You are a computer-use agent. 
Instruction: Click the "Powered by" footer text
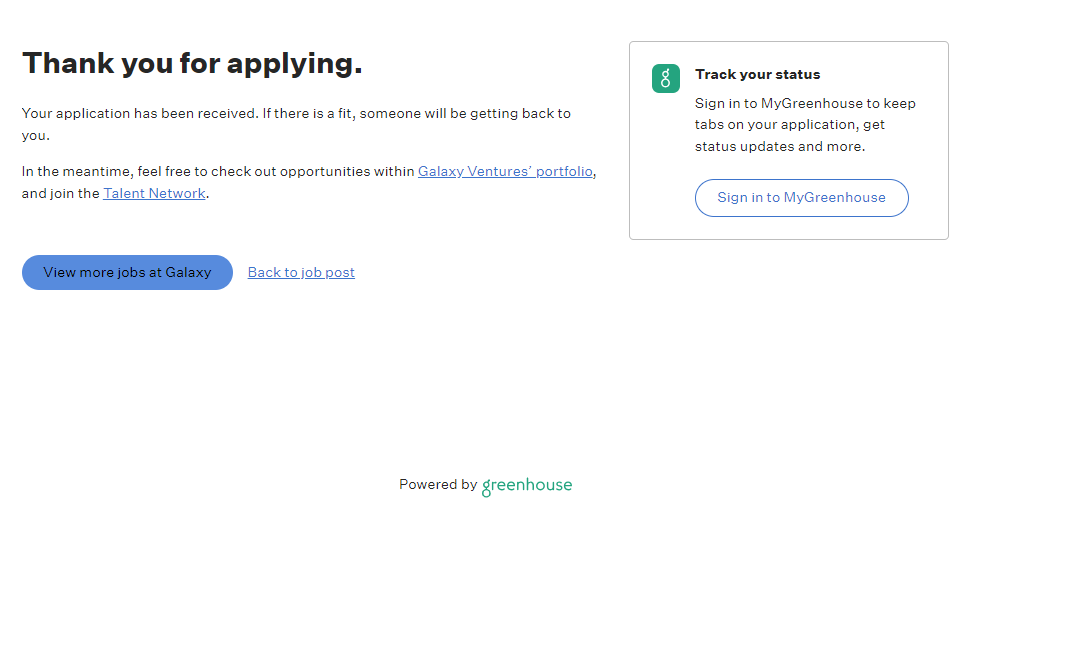click(437, 484)
